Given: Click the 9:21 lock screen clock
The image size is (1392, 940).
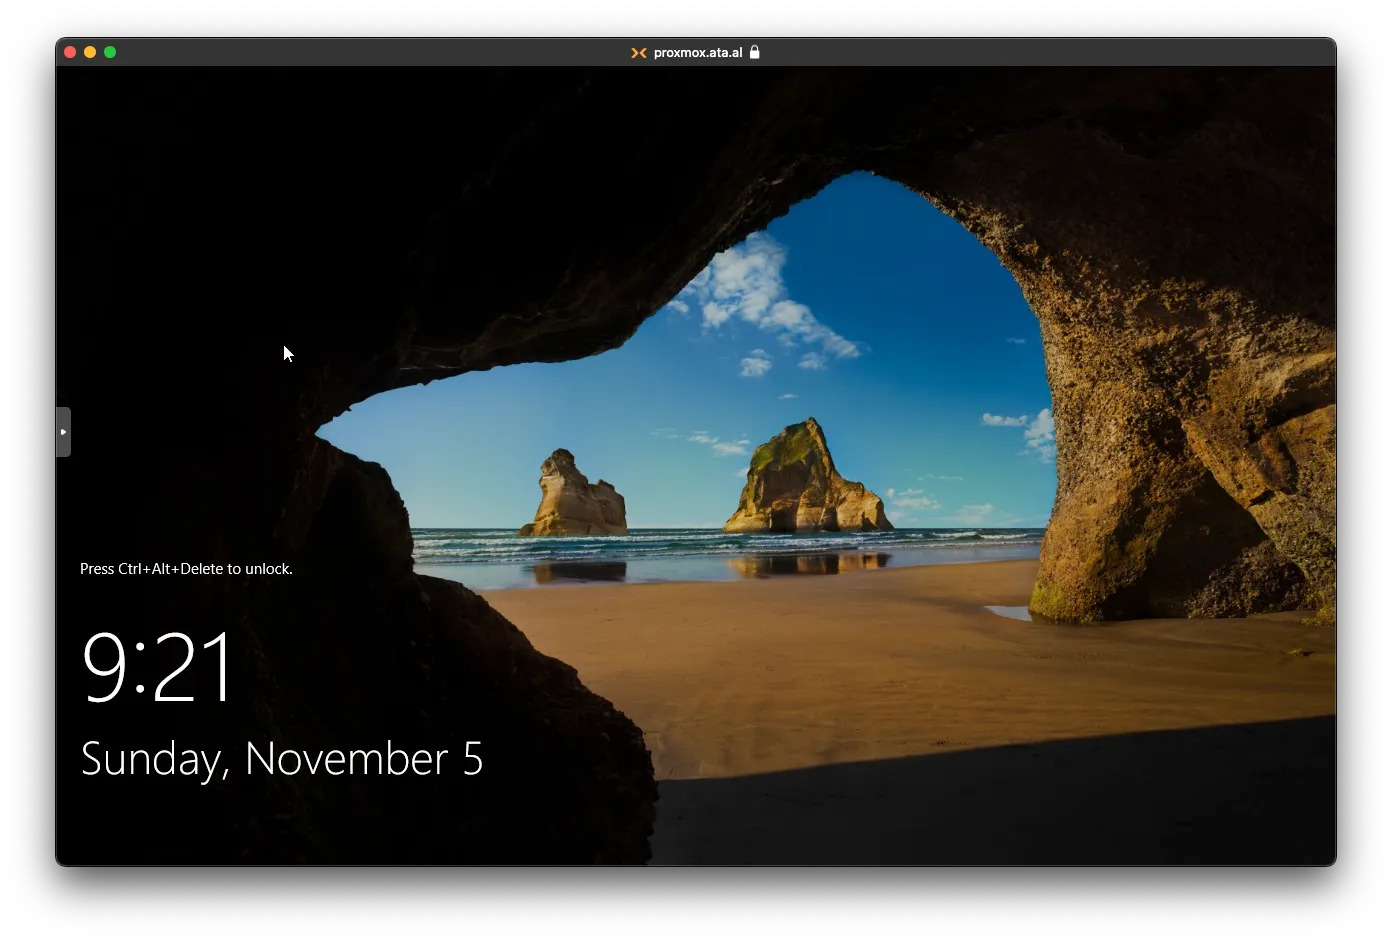Looking at the screenshot, I should click(x=158, y=667).
